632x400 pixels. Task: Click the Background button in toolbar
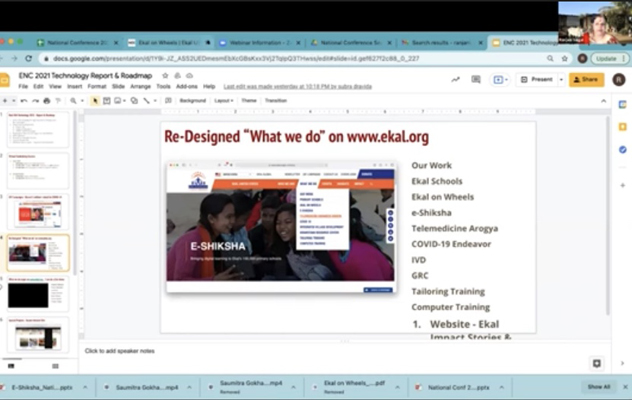pyautogui.click(x=191, y=101)
